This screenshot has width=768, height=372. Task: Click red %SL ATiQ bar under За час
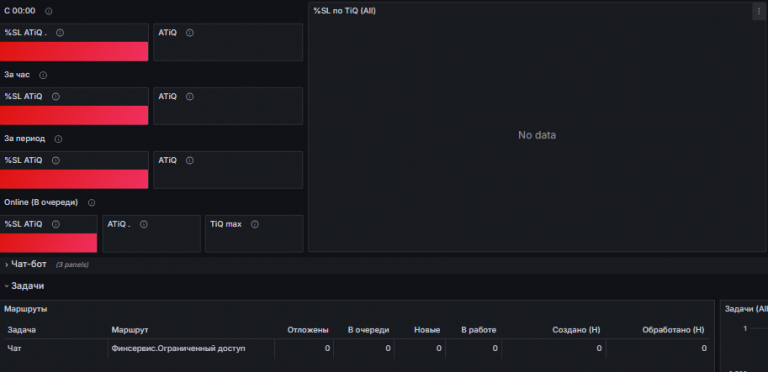click(74, 116)
